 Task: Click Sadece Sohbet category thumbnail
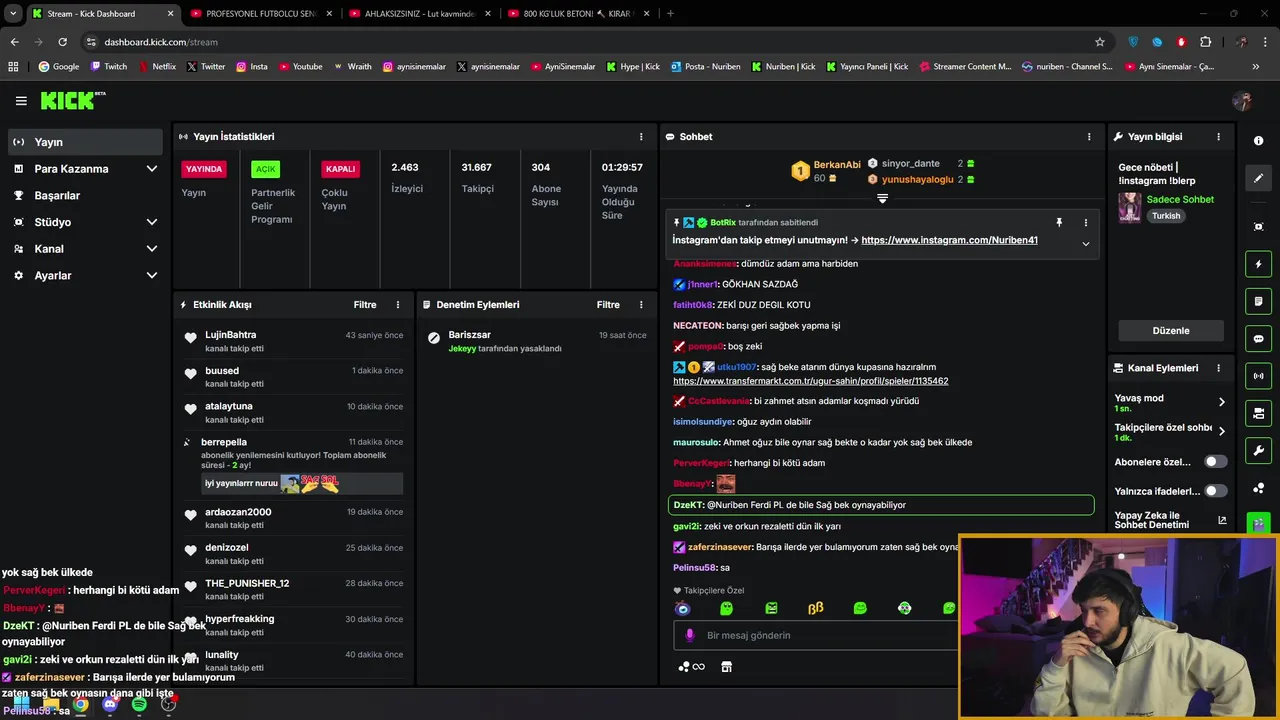pos(1130,207)
